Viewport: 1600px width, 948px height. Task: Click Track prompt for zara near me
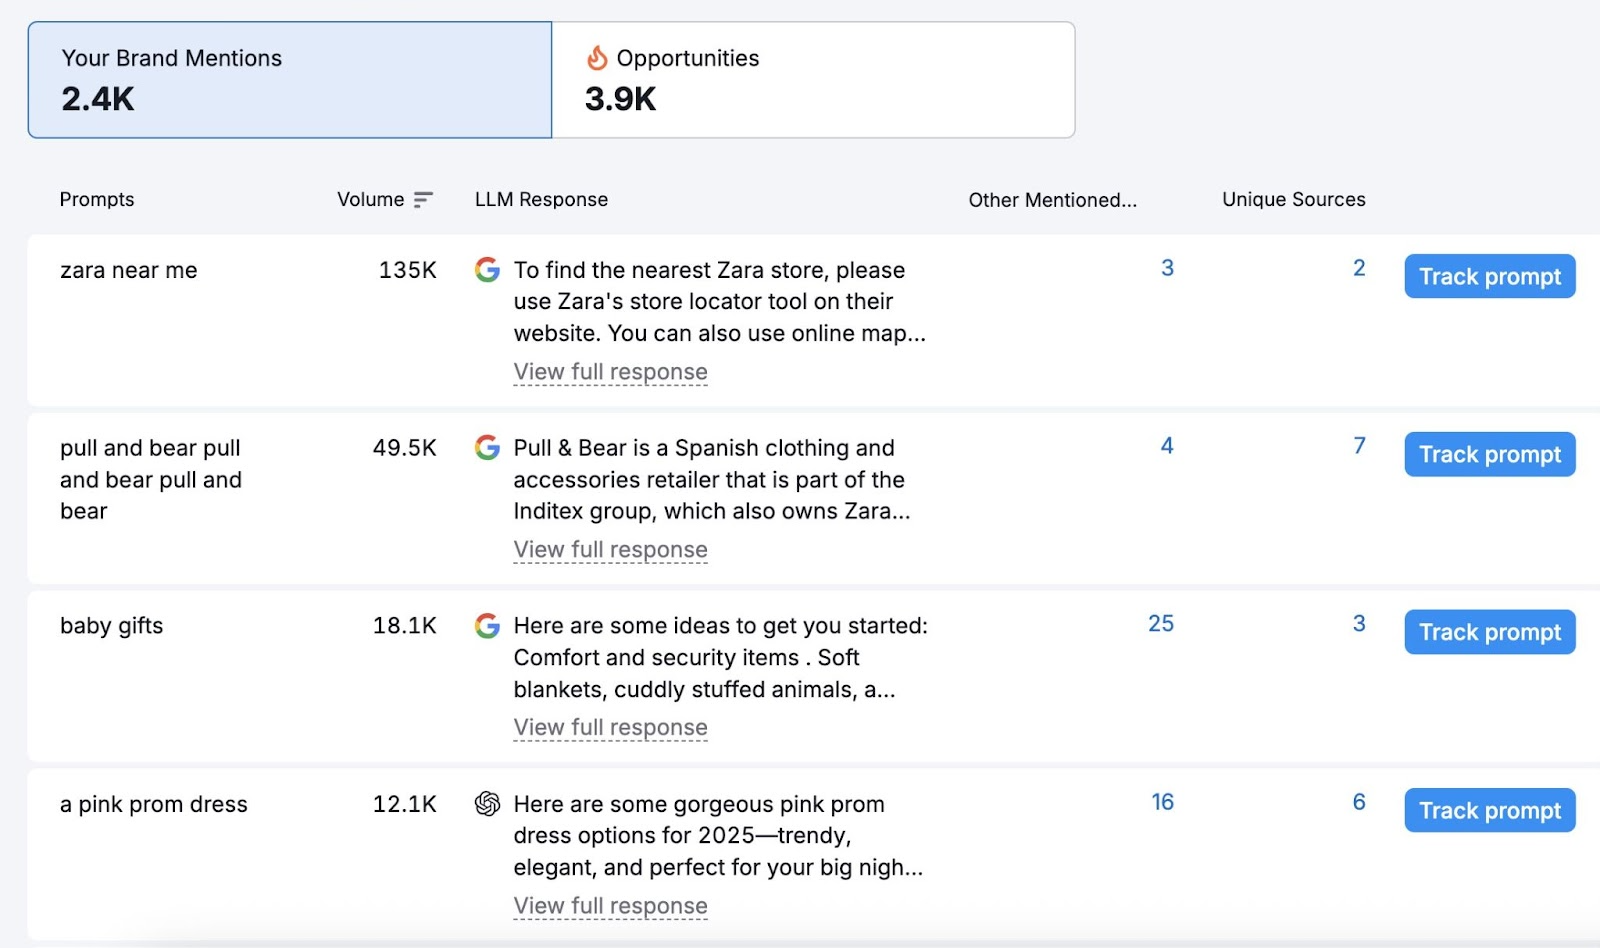point(1489,276)
